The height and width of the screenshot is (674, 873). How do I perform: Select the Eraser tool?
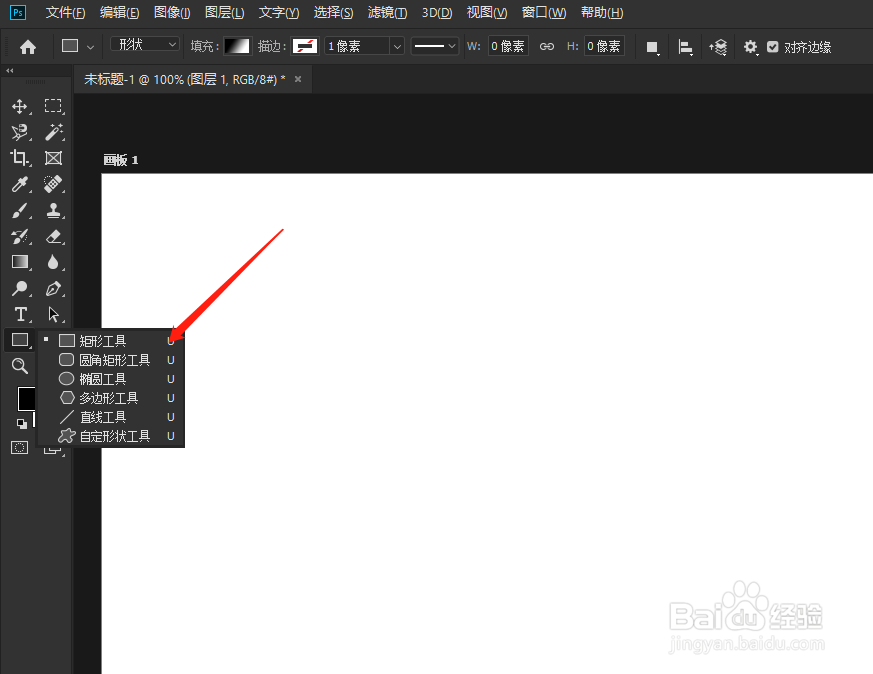53,237
